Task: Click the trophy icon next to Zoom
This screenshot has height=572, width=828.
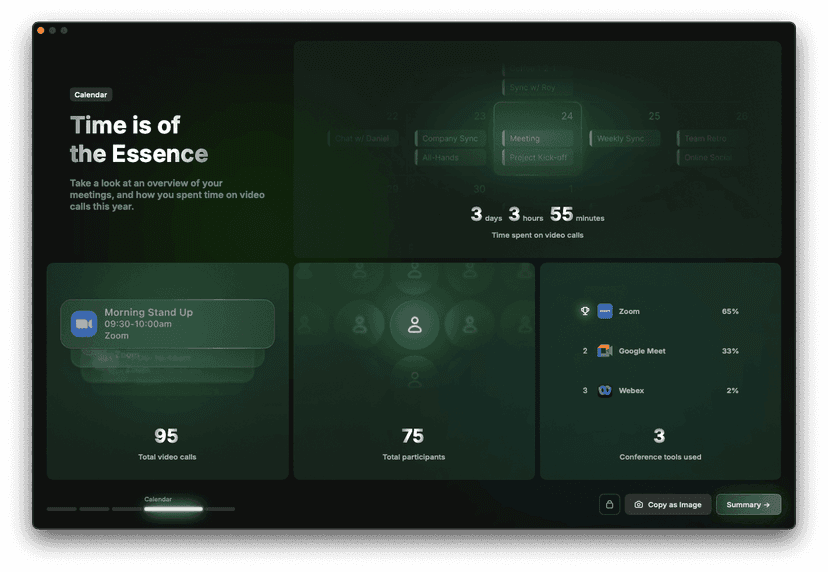Action: [585, 311]
